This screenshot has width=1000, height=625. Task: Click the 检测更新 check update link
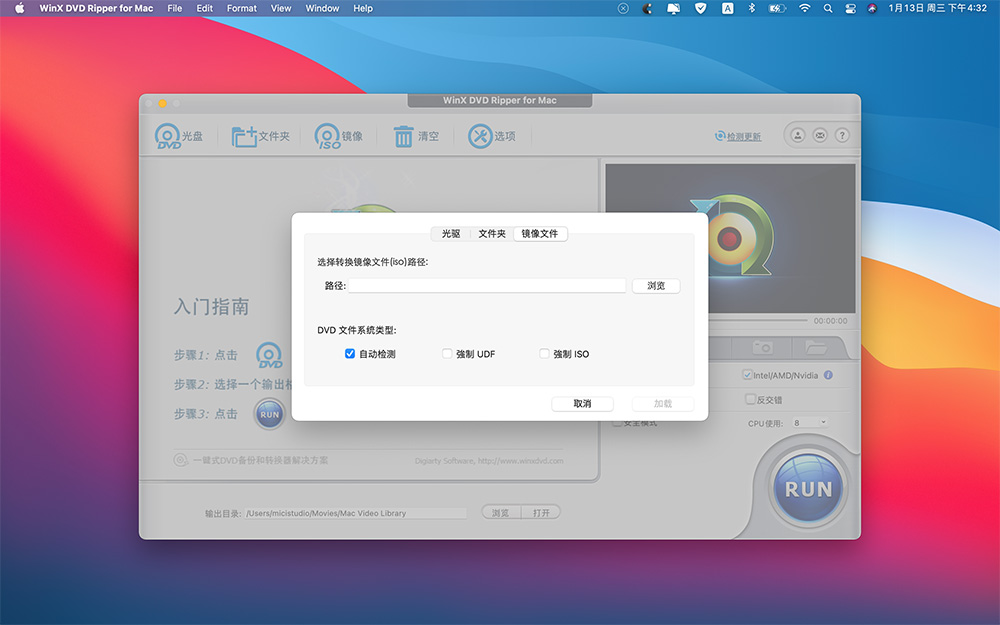coord(739,136)
